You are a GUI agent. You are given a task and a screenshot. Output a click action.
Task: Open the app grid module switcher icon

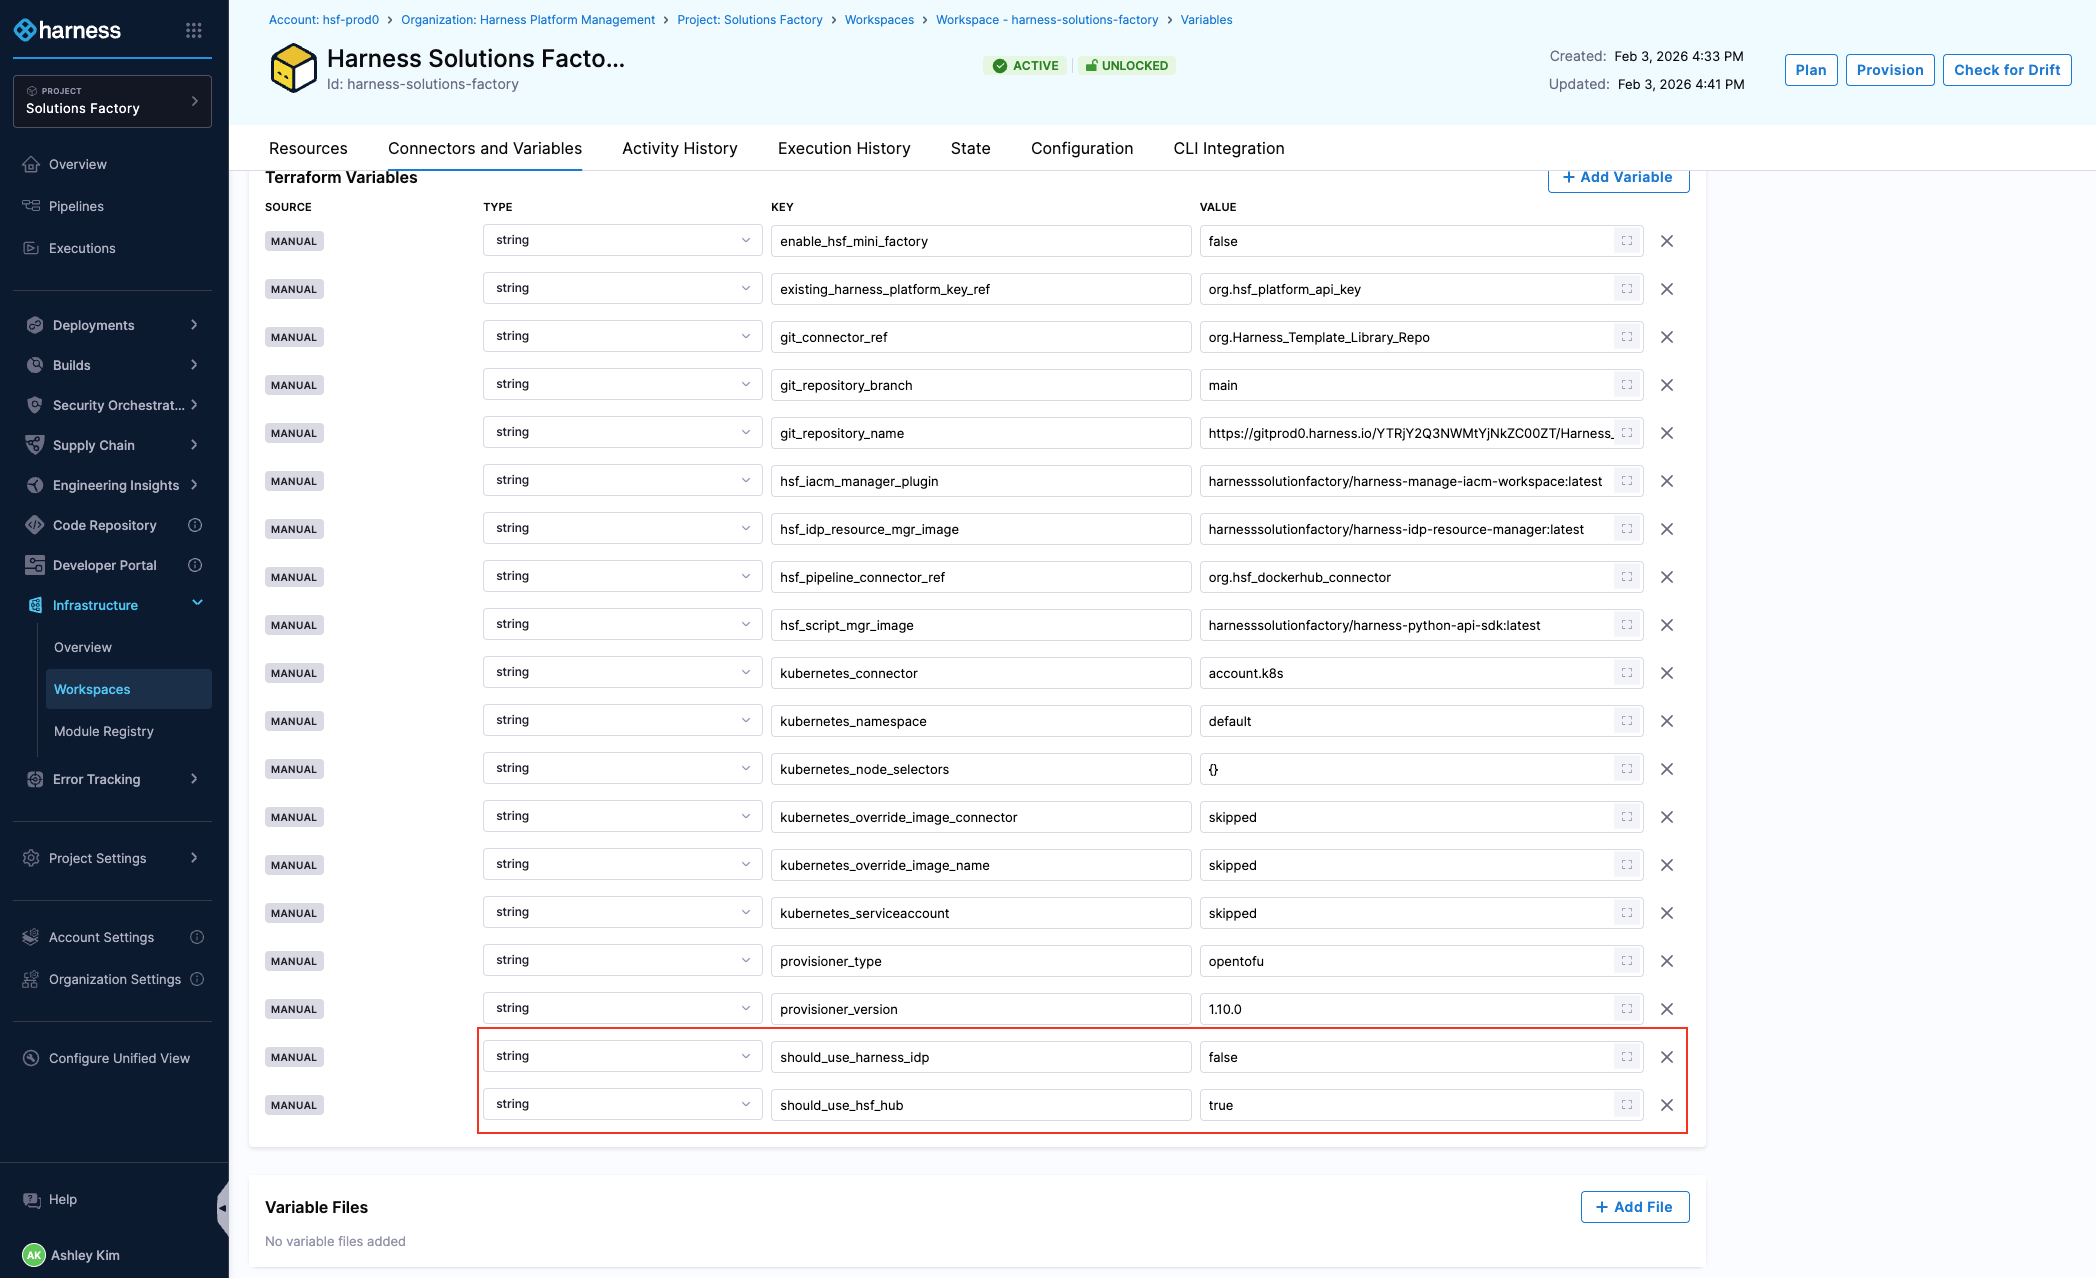(194, 31)
